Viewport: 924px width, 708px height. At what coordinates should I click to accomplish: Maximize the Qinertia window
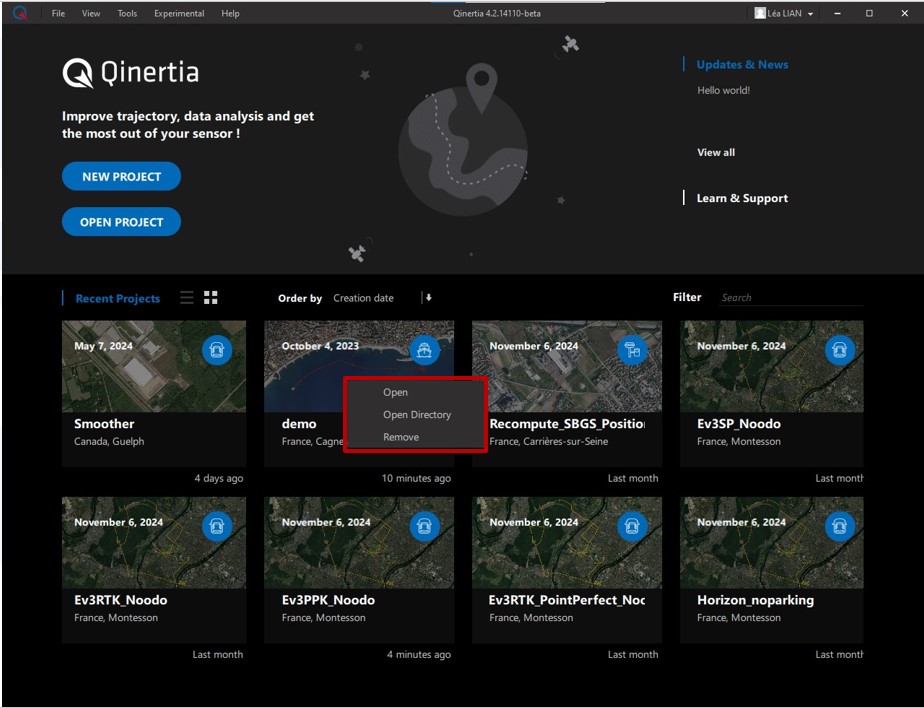coord(869,13)
